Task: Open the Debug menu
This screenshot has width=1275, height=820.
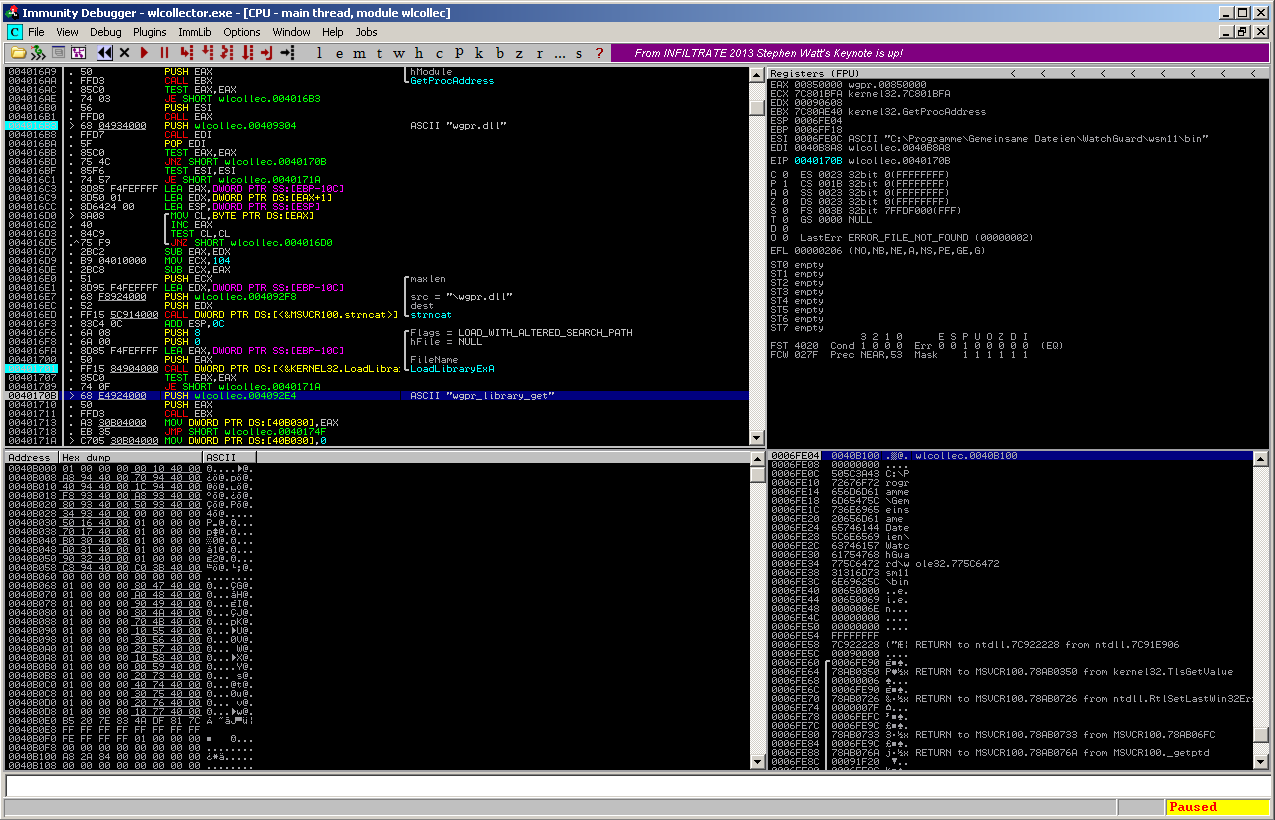Action: (105, 32)
